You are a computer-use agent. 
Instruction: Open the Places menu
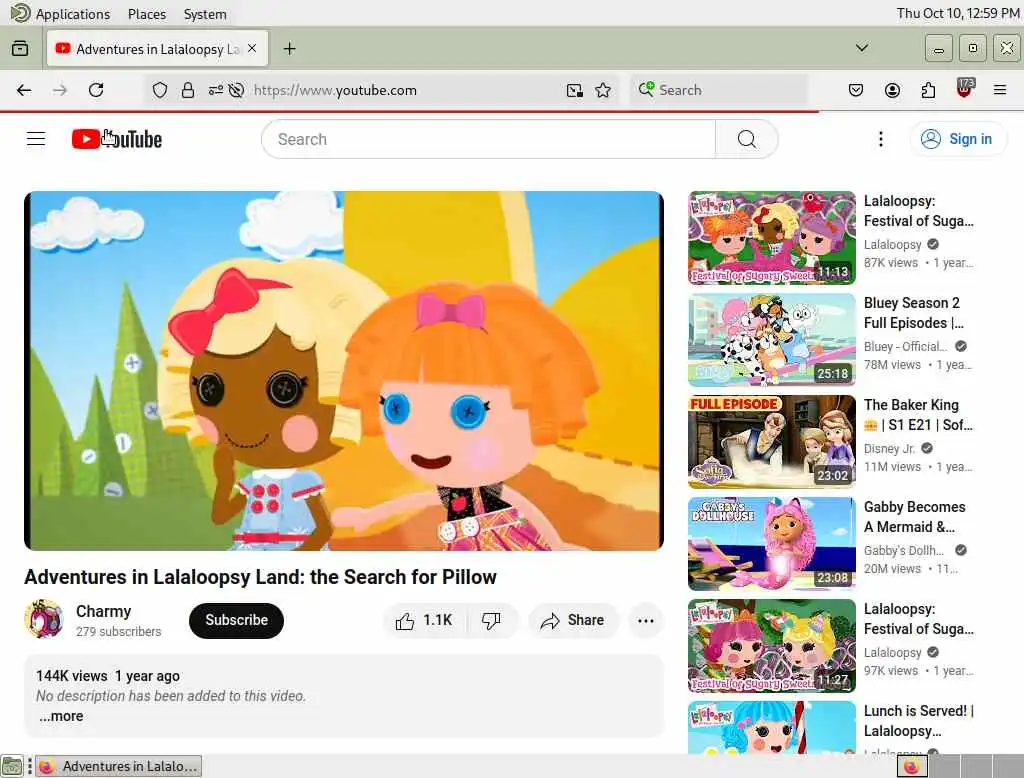(147, 14)
